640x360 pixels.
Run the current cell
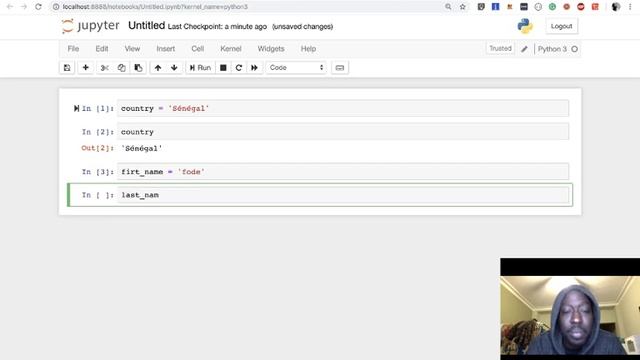(x=200, y=68)
